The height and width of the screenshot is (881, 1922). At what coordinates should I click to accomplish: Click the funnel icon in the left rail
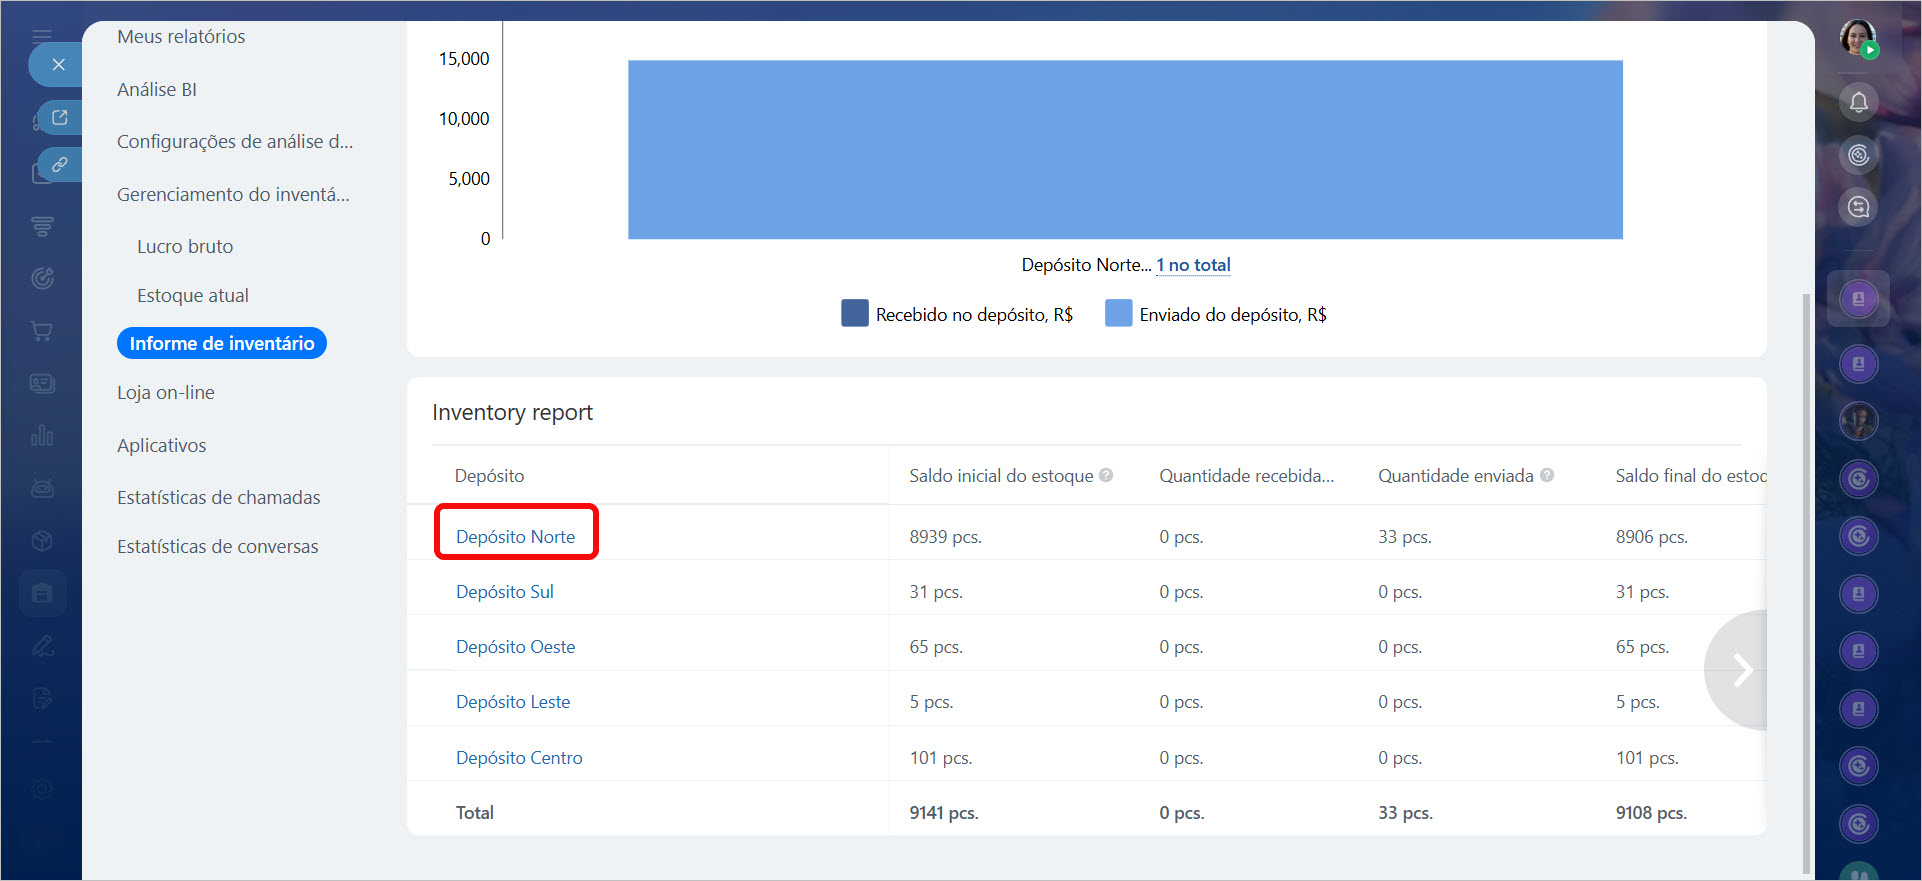tap(42, 226)
